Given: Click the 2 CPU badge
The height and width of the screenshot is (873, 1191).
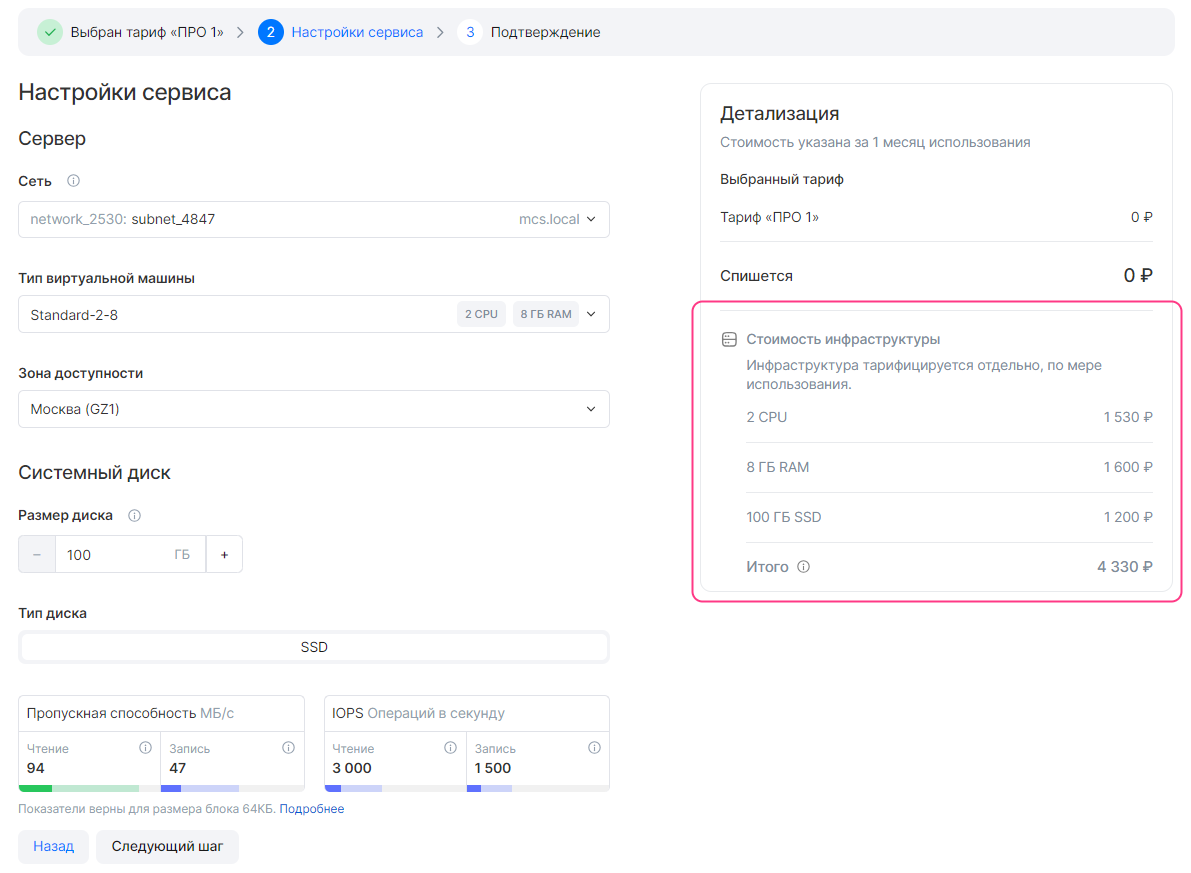Looking at the screenshot, I should [482, 315].
